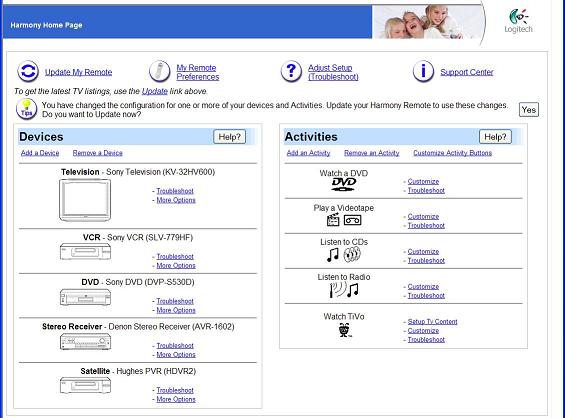The image size is (565, 418).
Task: Click the Satellite - Hughes PVR (HDVR2) label
Action: coord(138,371)
